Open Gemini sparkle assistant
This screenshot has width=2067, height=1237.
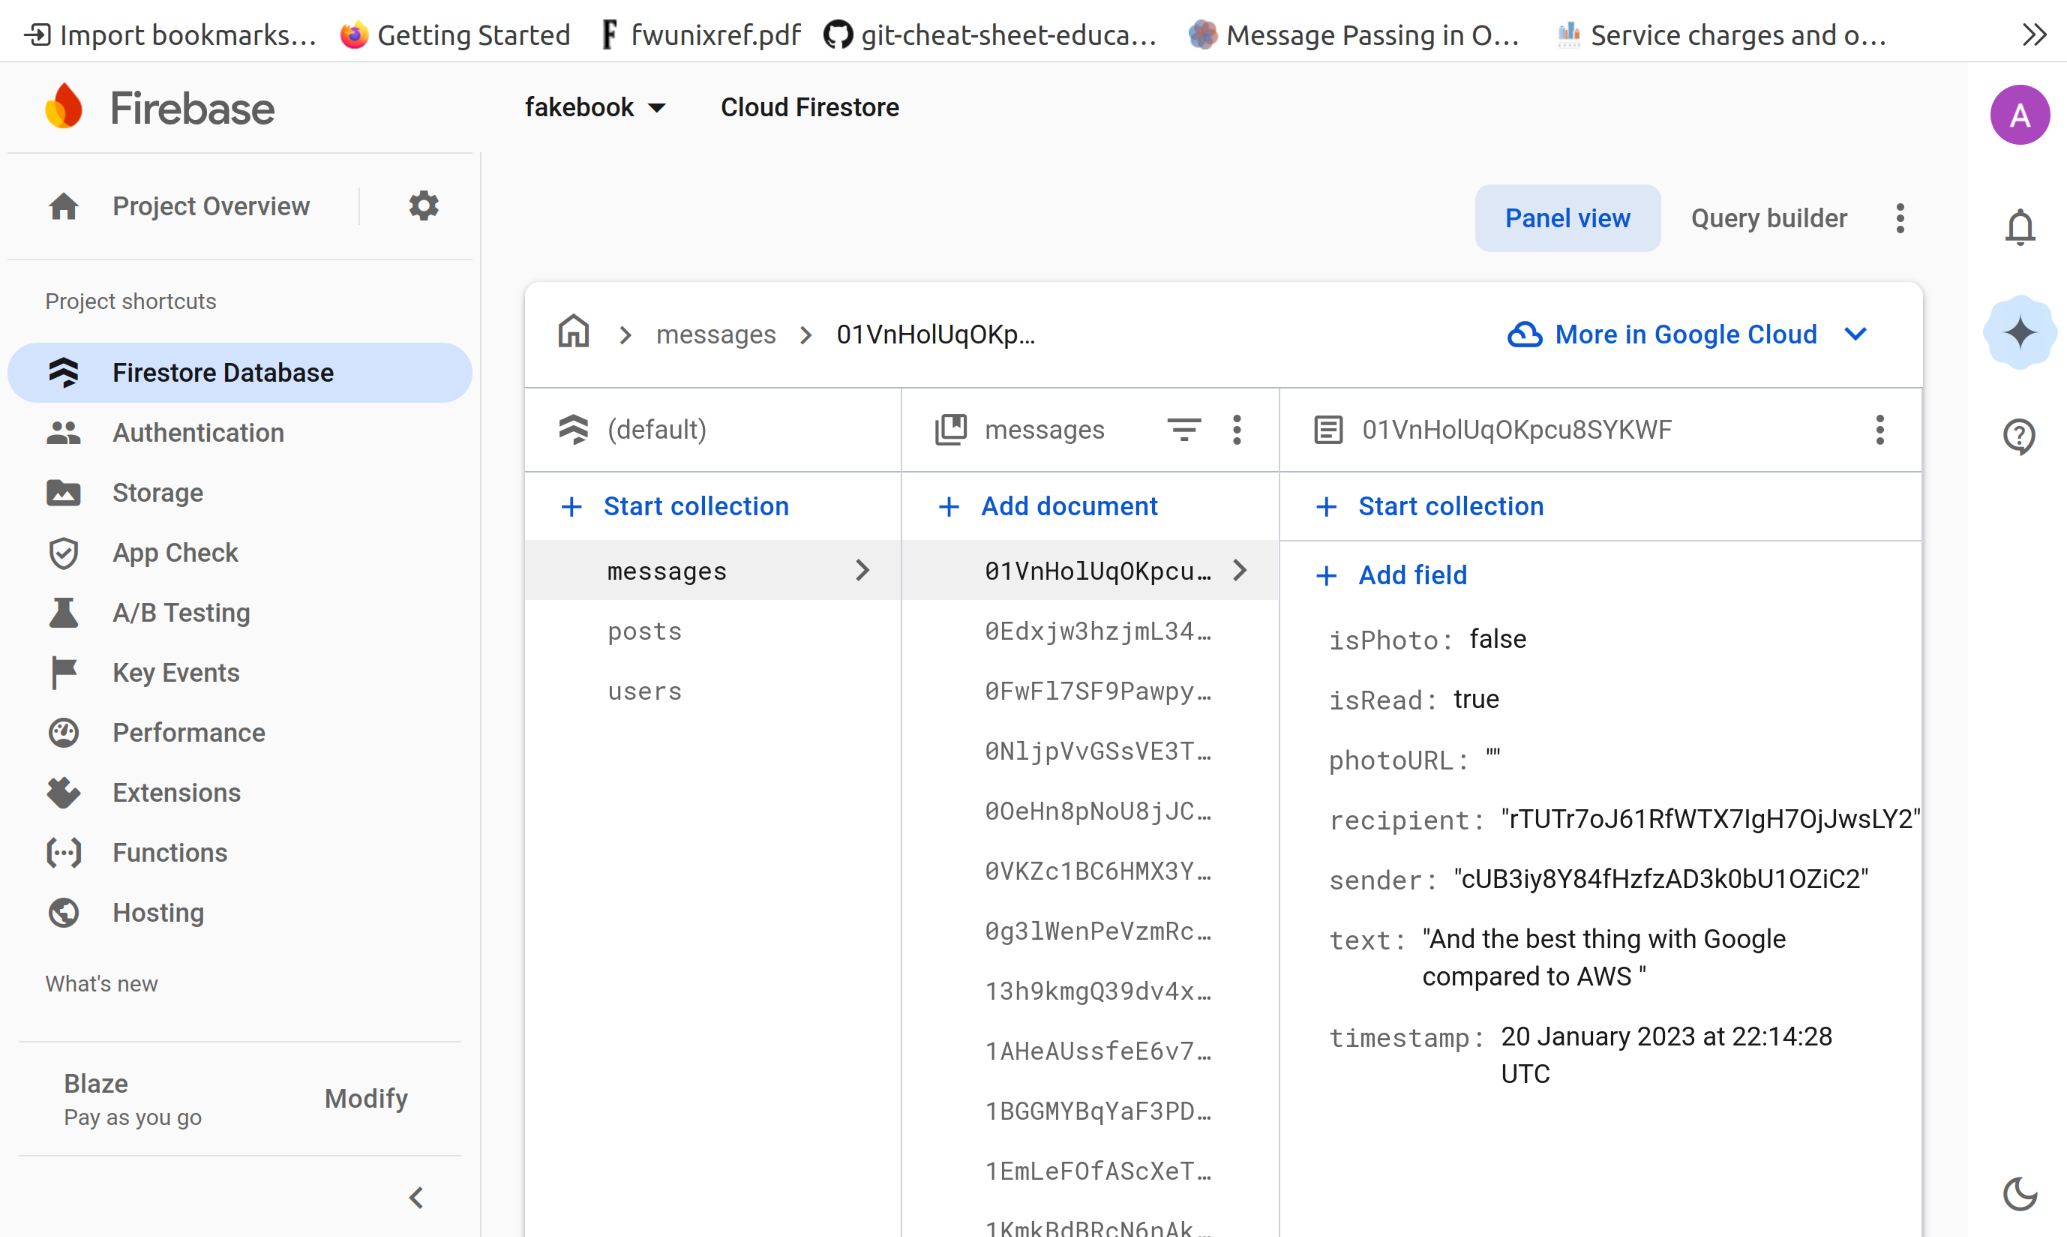point(2020,332)
